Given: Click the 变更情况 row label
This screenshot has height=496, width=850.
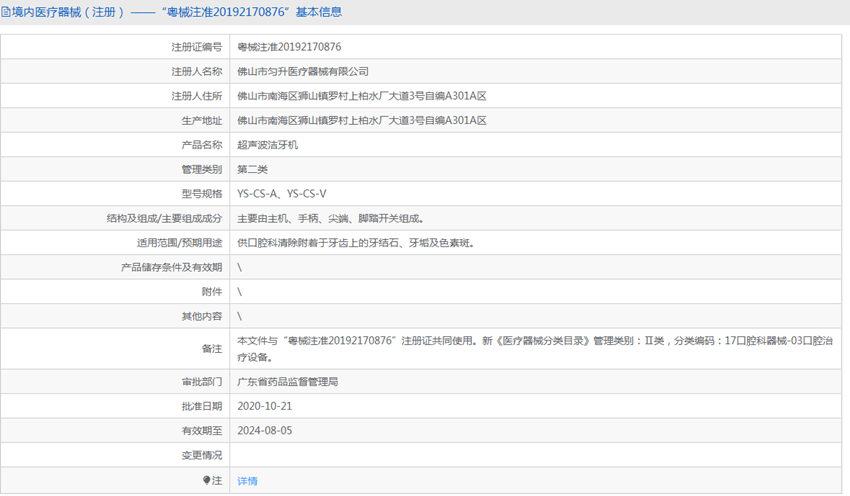Looking at the screenshot, I should coord(201,456).
